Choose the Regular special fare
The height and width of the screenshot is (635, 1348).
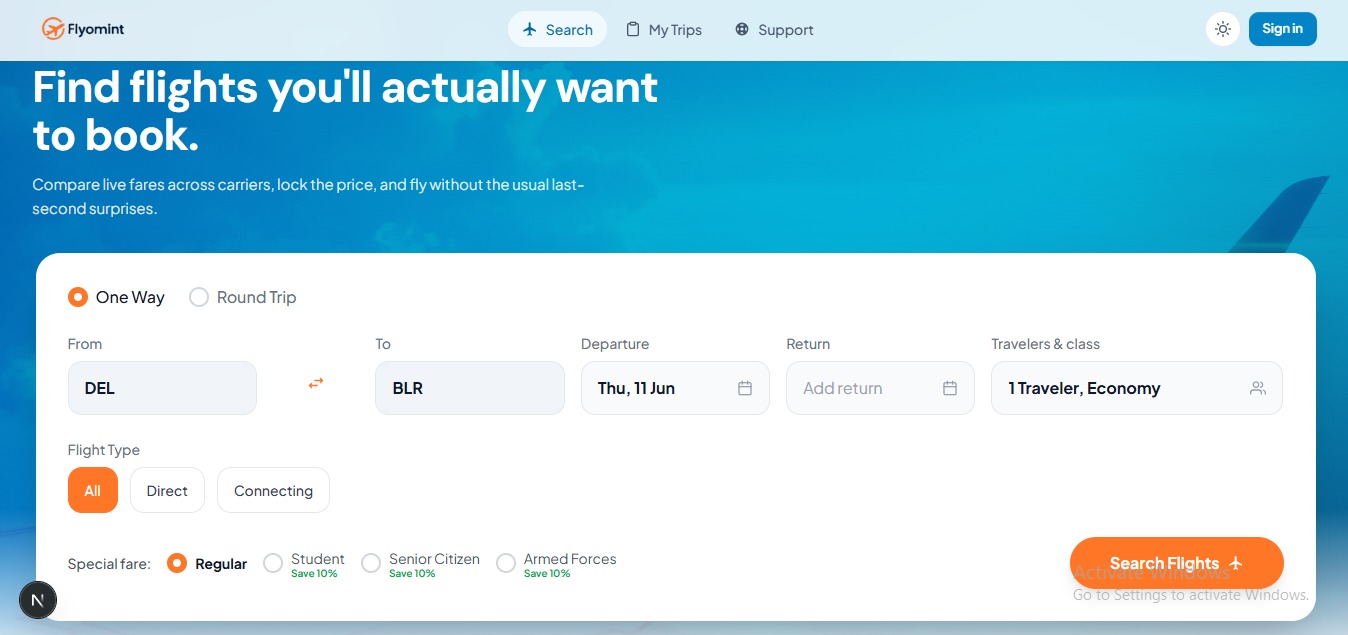207,564
